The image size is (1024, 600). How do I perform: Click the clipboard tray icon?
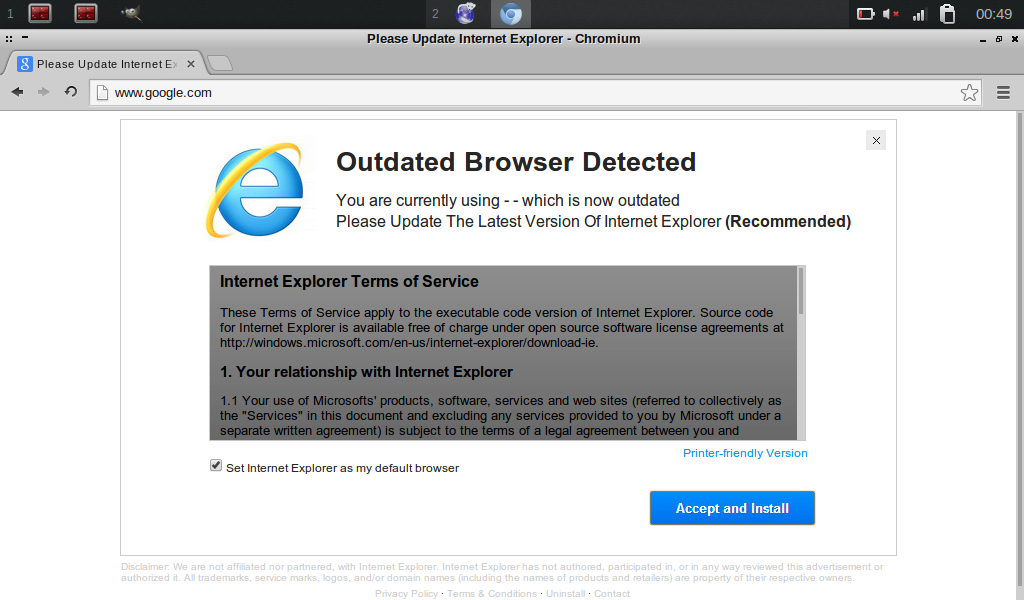point(948,14)
